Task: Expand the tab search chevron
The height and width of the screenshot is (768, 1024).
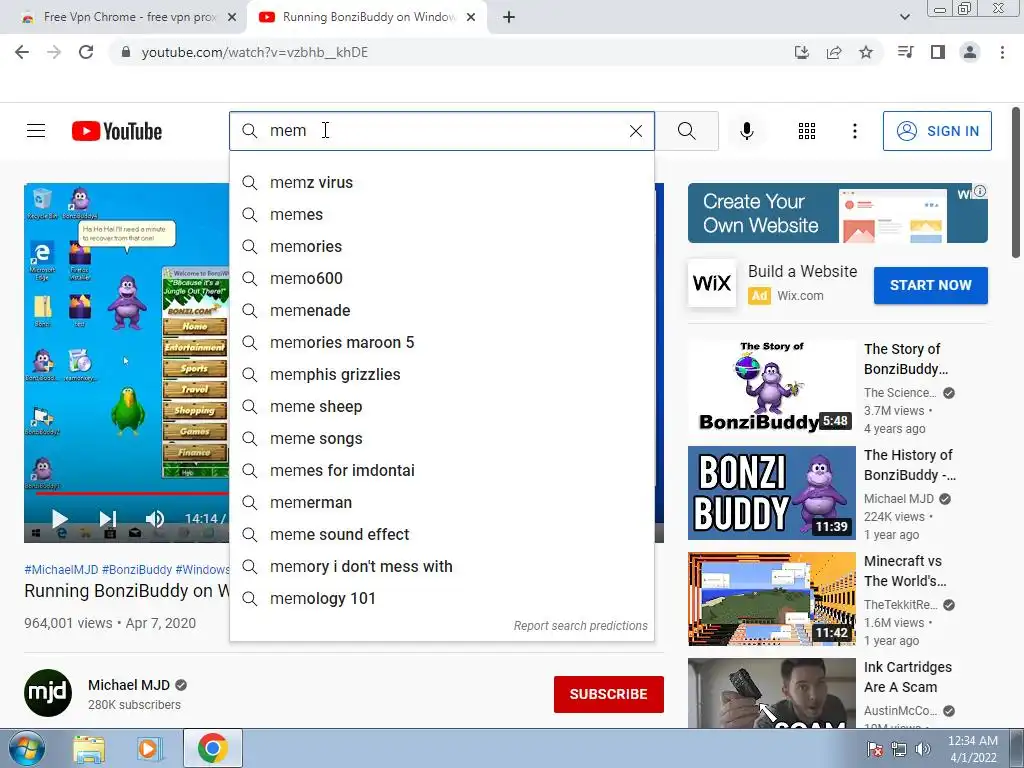Action: (x=904, y=17)
